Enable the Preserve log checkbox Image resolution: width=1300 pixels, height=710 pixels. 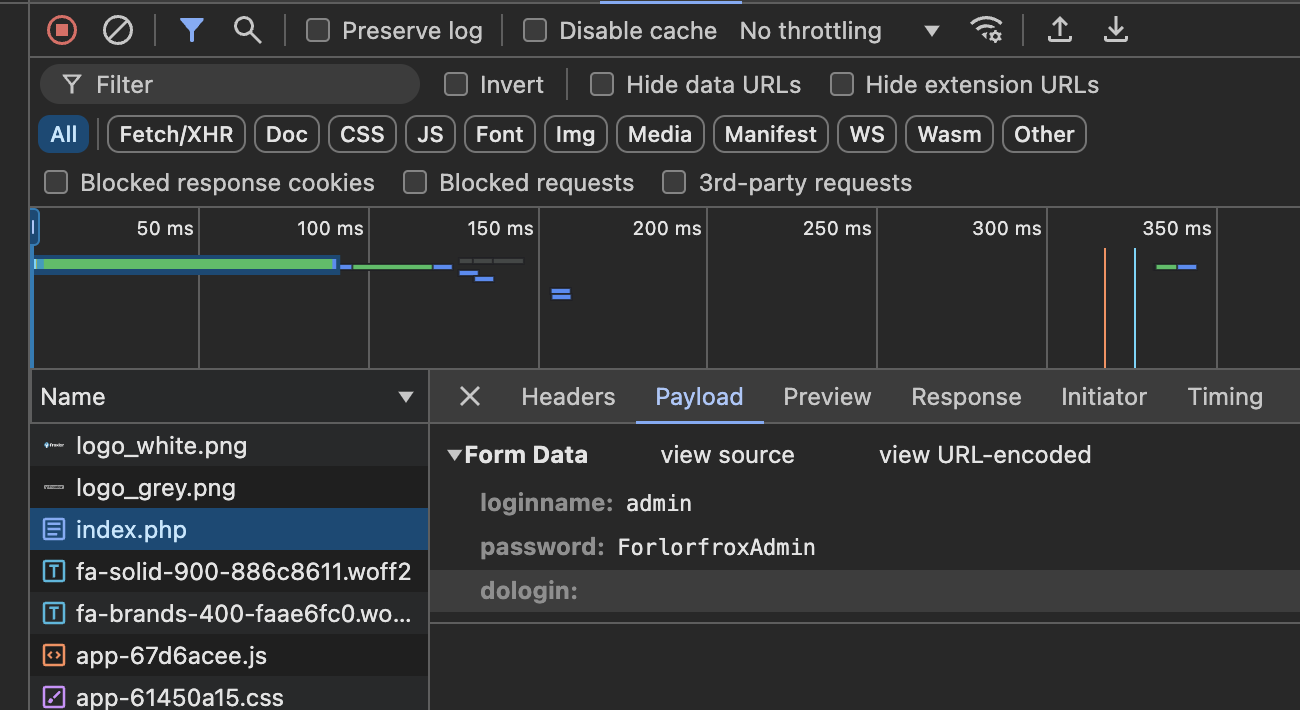318,31
